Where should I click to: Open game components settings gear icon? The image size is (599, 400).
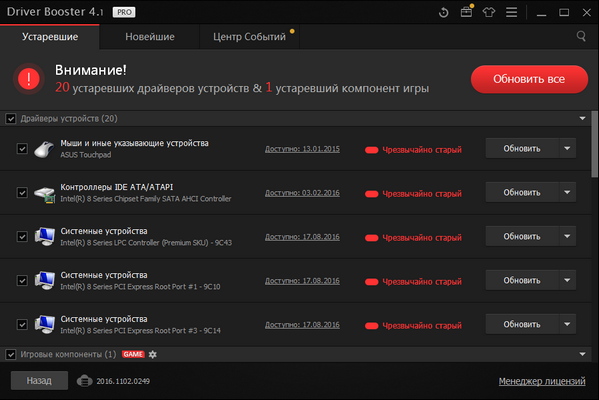(153, 354)
